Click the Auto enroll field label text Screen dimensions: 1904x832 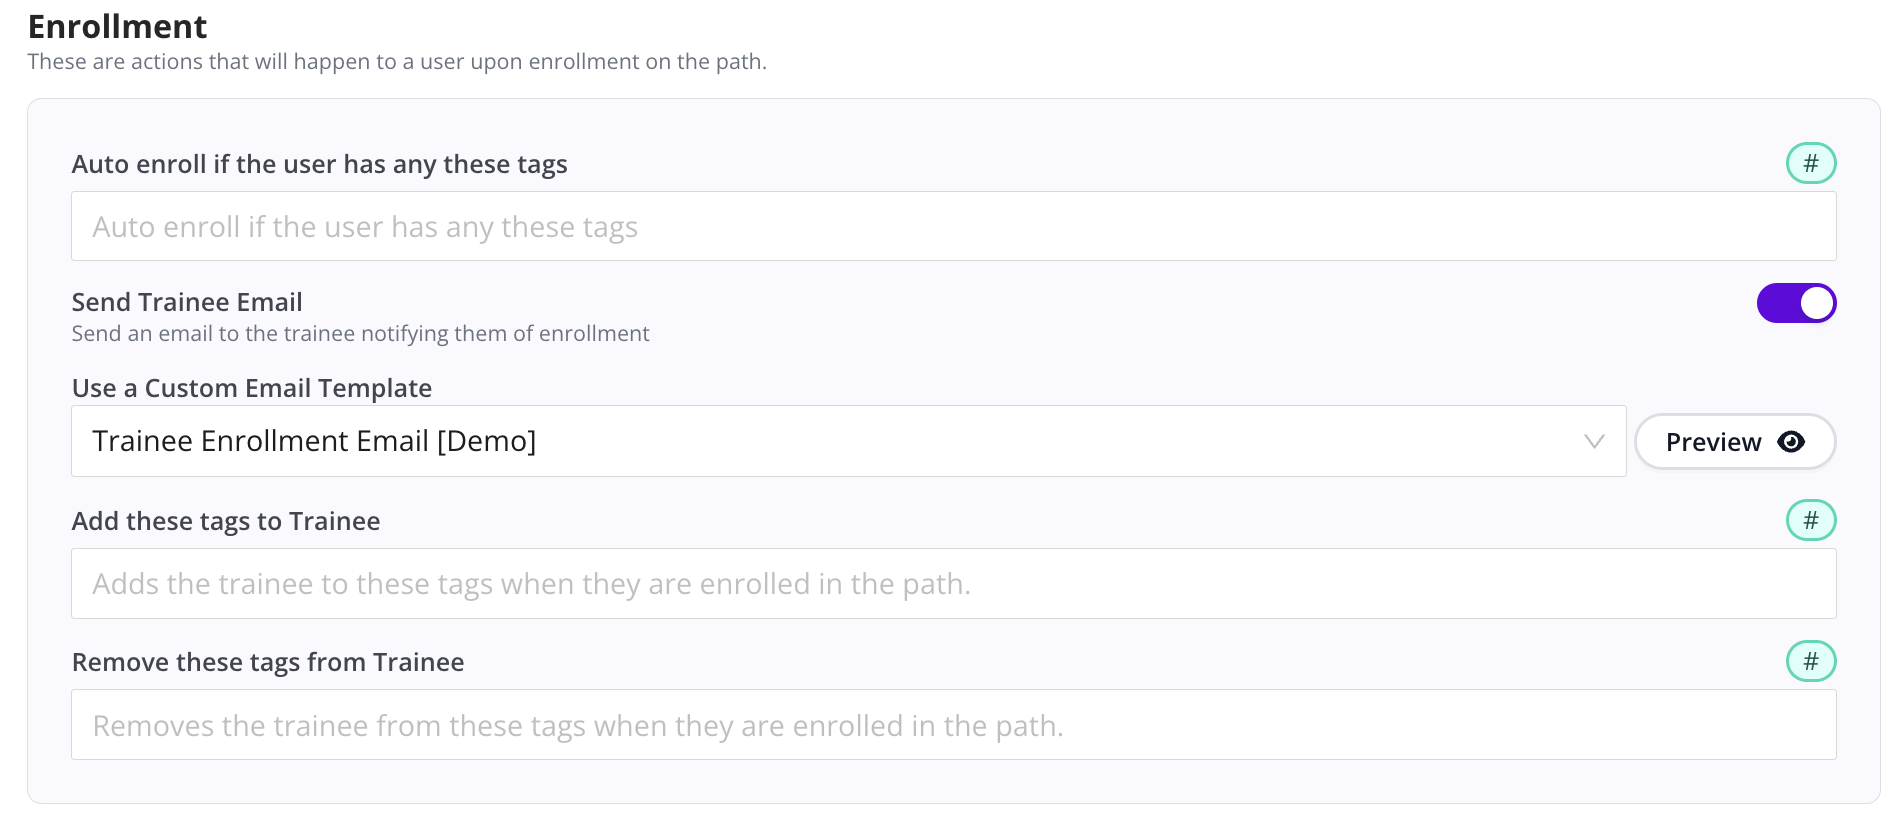(x=320, y=165)
